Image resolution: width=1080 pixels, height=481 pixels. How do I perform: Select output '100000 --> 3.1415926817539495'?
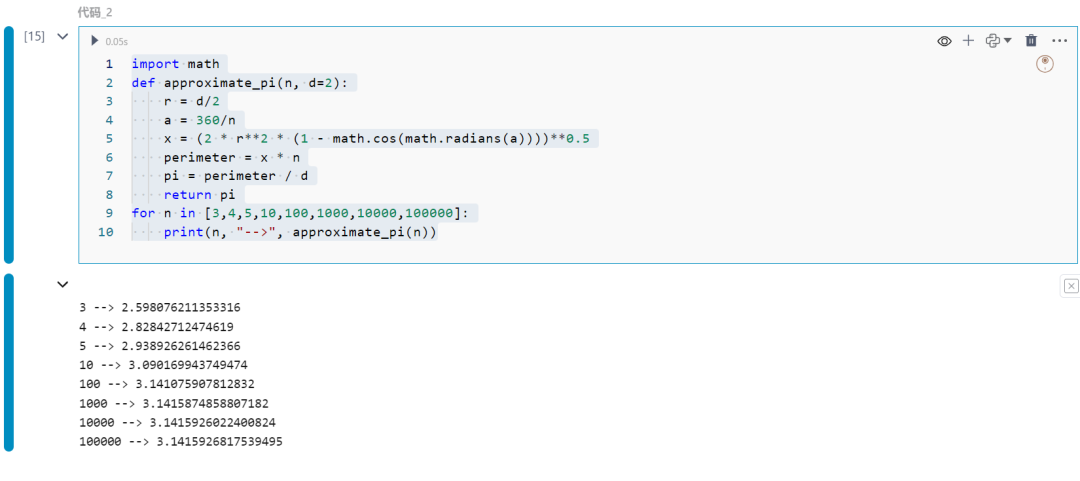pyautogui.click(x=181, y=442)
